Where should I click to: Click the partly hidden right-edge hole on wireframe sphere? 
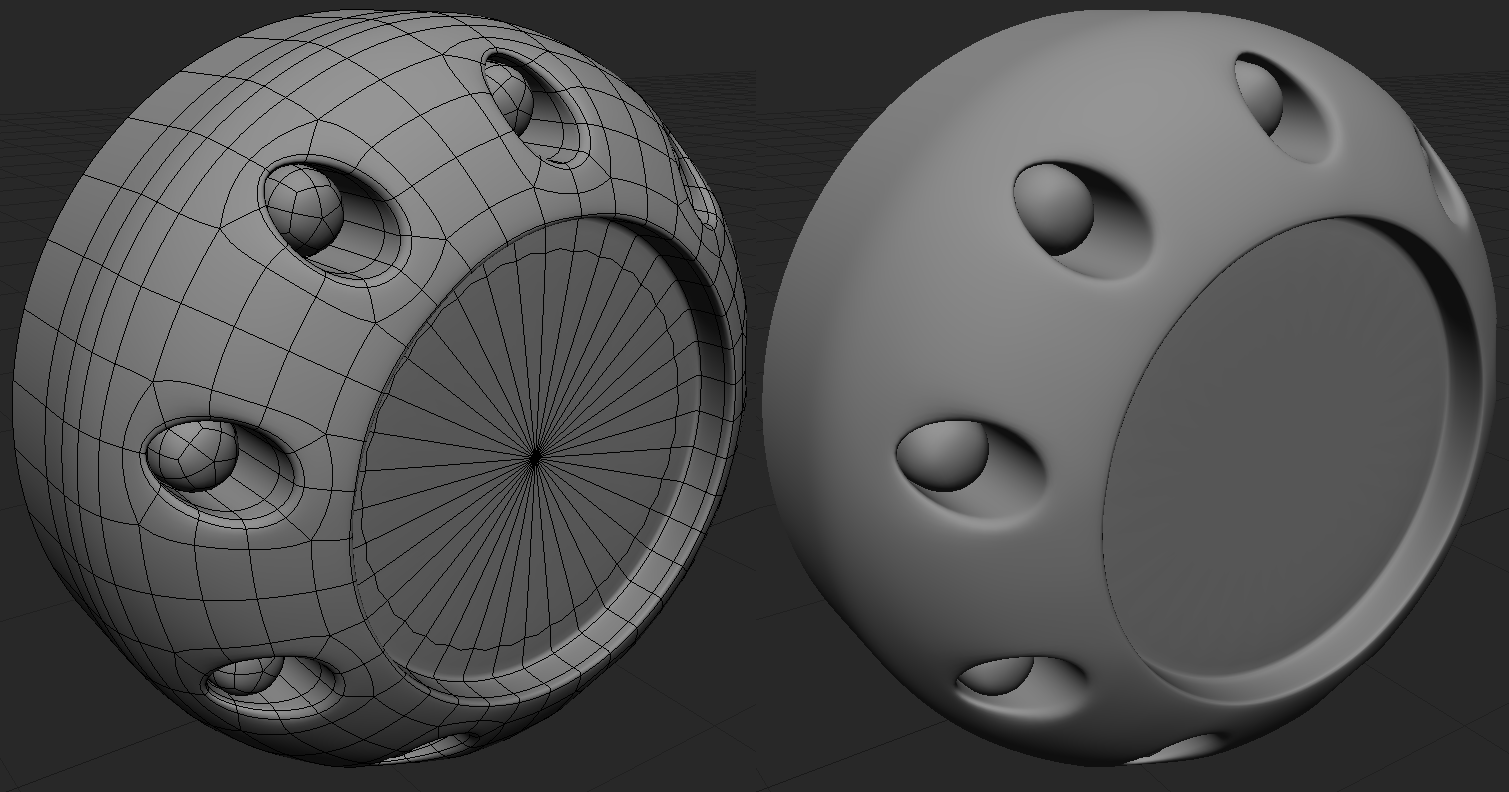tap(698, 195)
